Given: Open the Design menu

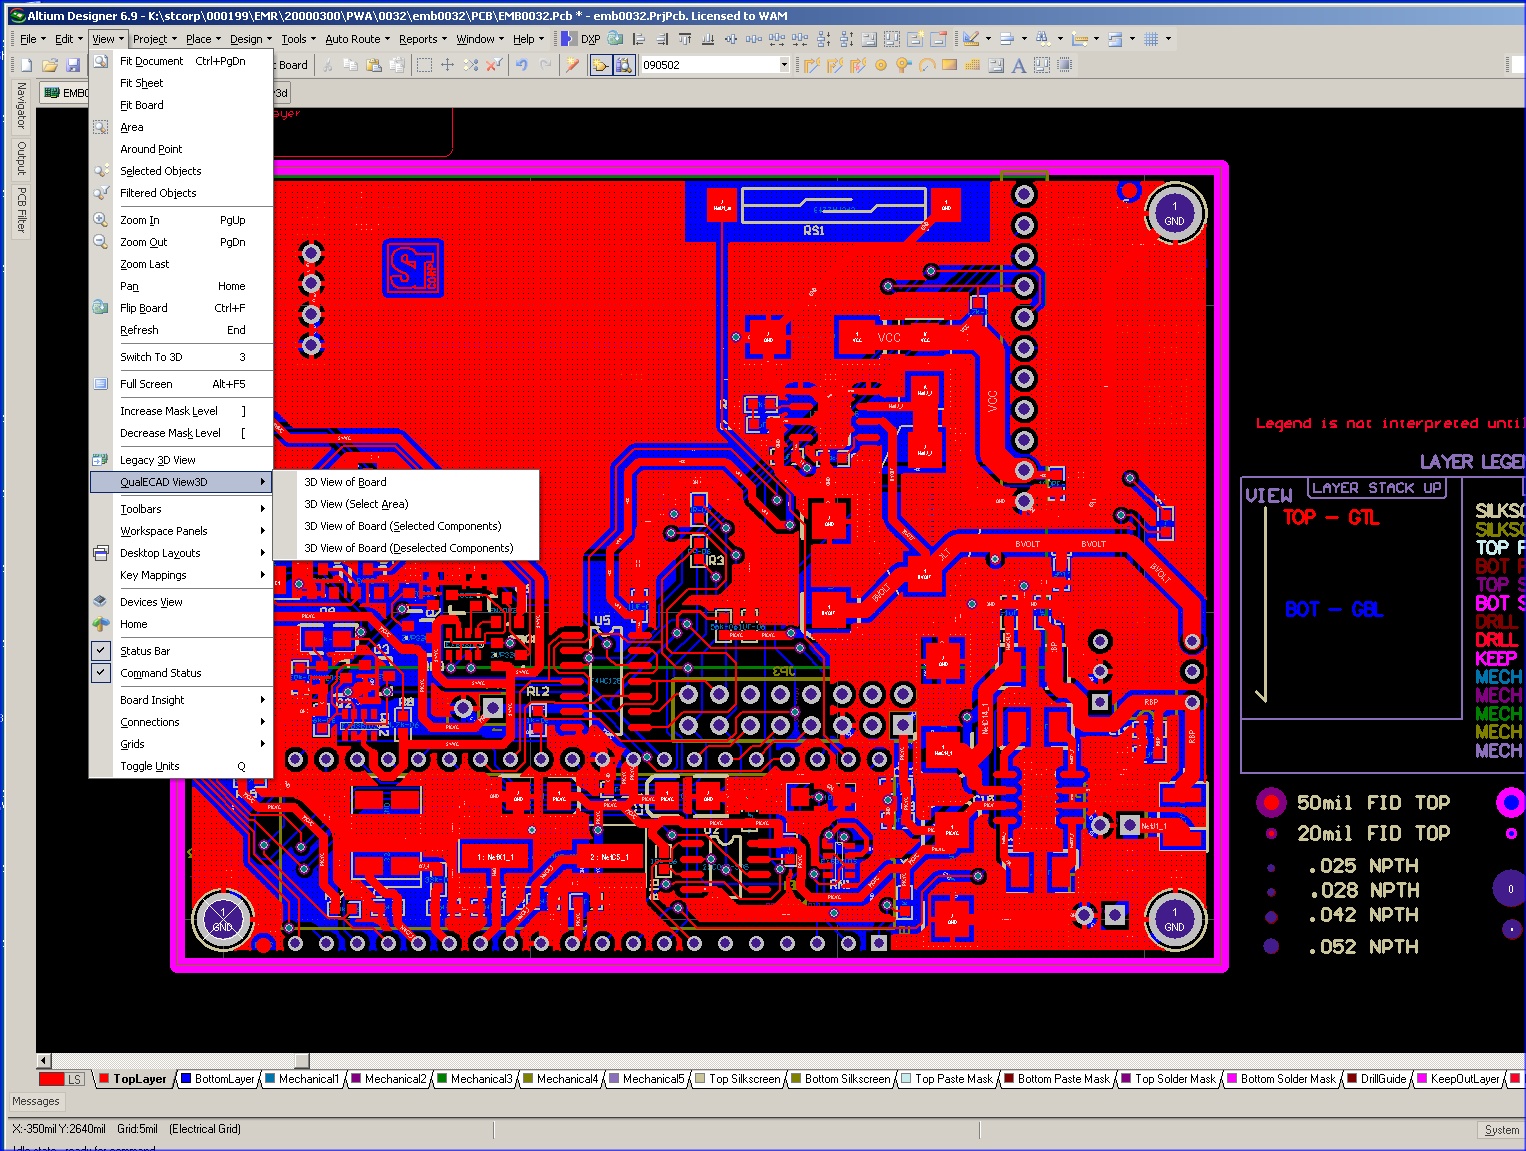Looking at the screenshot, I should [251, 39].
